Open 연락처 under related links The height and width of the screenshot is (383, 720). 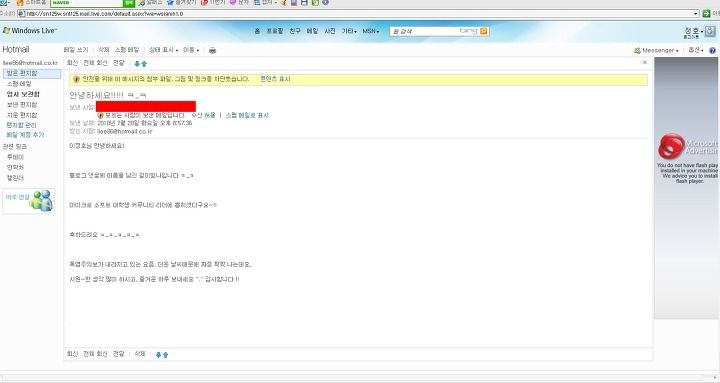[x=15, y=167]
